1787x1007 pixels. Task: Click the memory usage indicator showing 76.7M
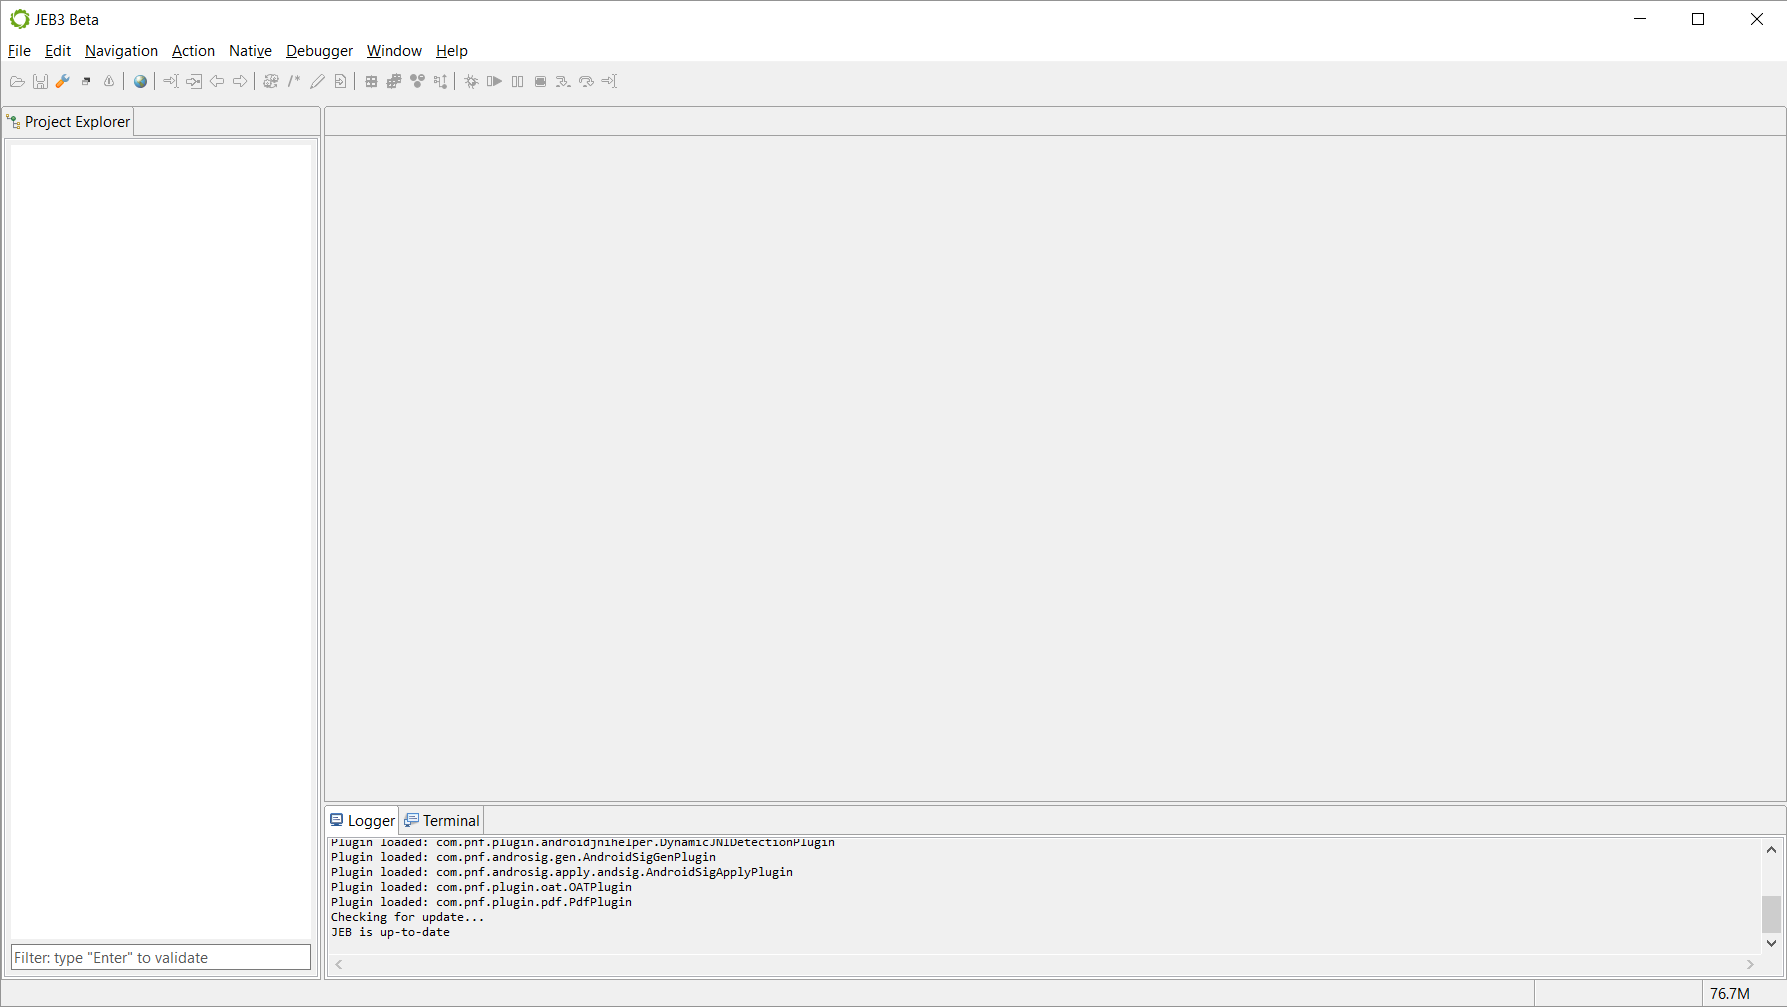[x=1730, y=992]
